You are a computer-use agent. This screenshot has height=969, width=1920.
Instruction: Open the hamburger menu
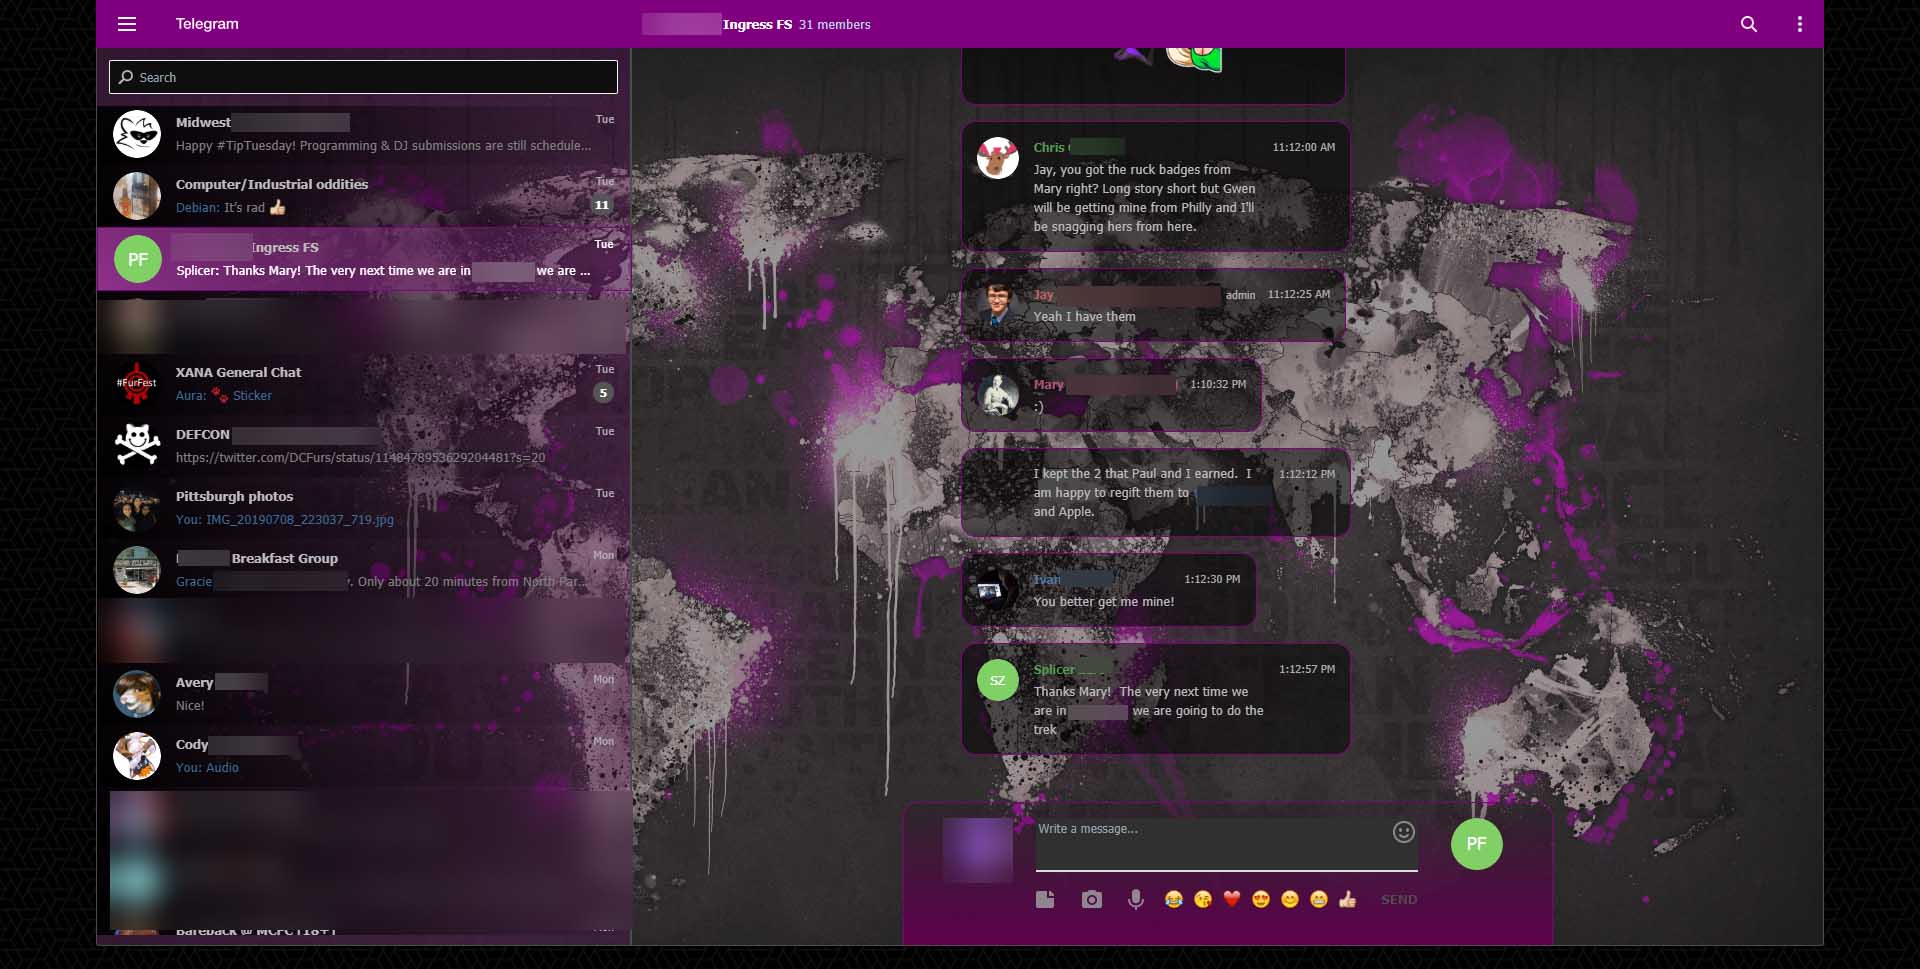click(127, 24)
